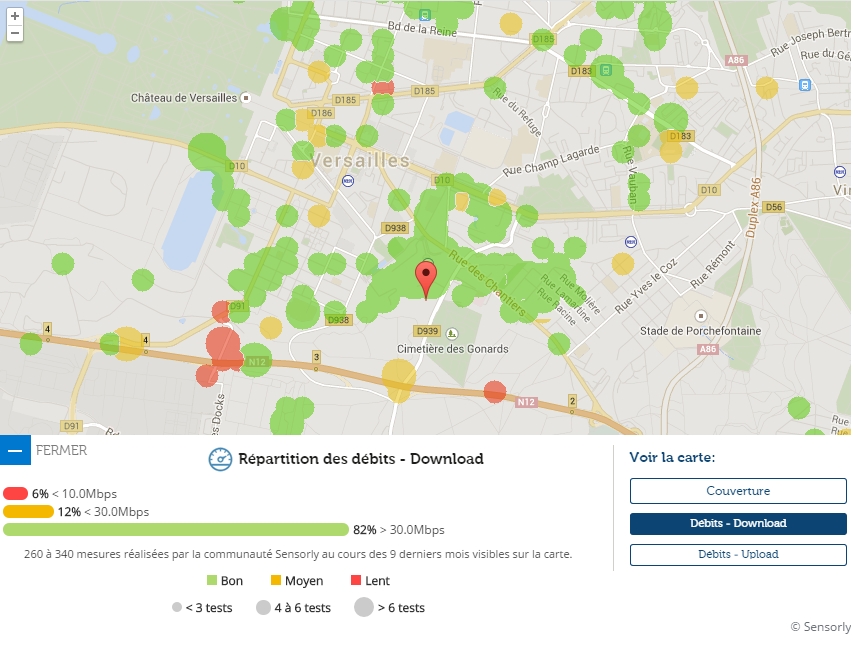Screen dimensions: 853x657
Task: Click the Rue Champ Lagarde street label
Action: coord(551,161)
